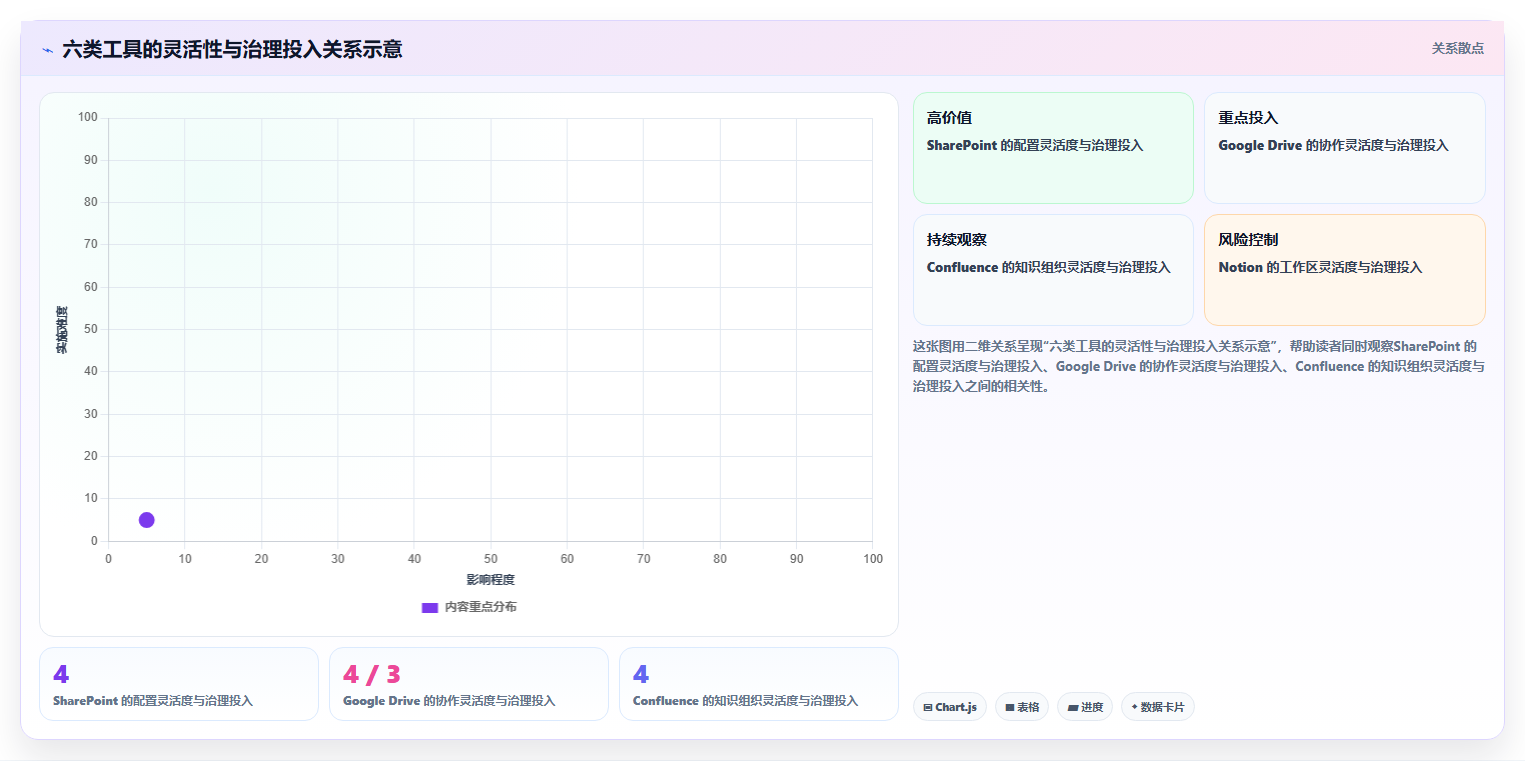Select the SharePoint stat card showing 4

[179, 684]
